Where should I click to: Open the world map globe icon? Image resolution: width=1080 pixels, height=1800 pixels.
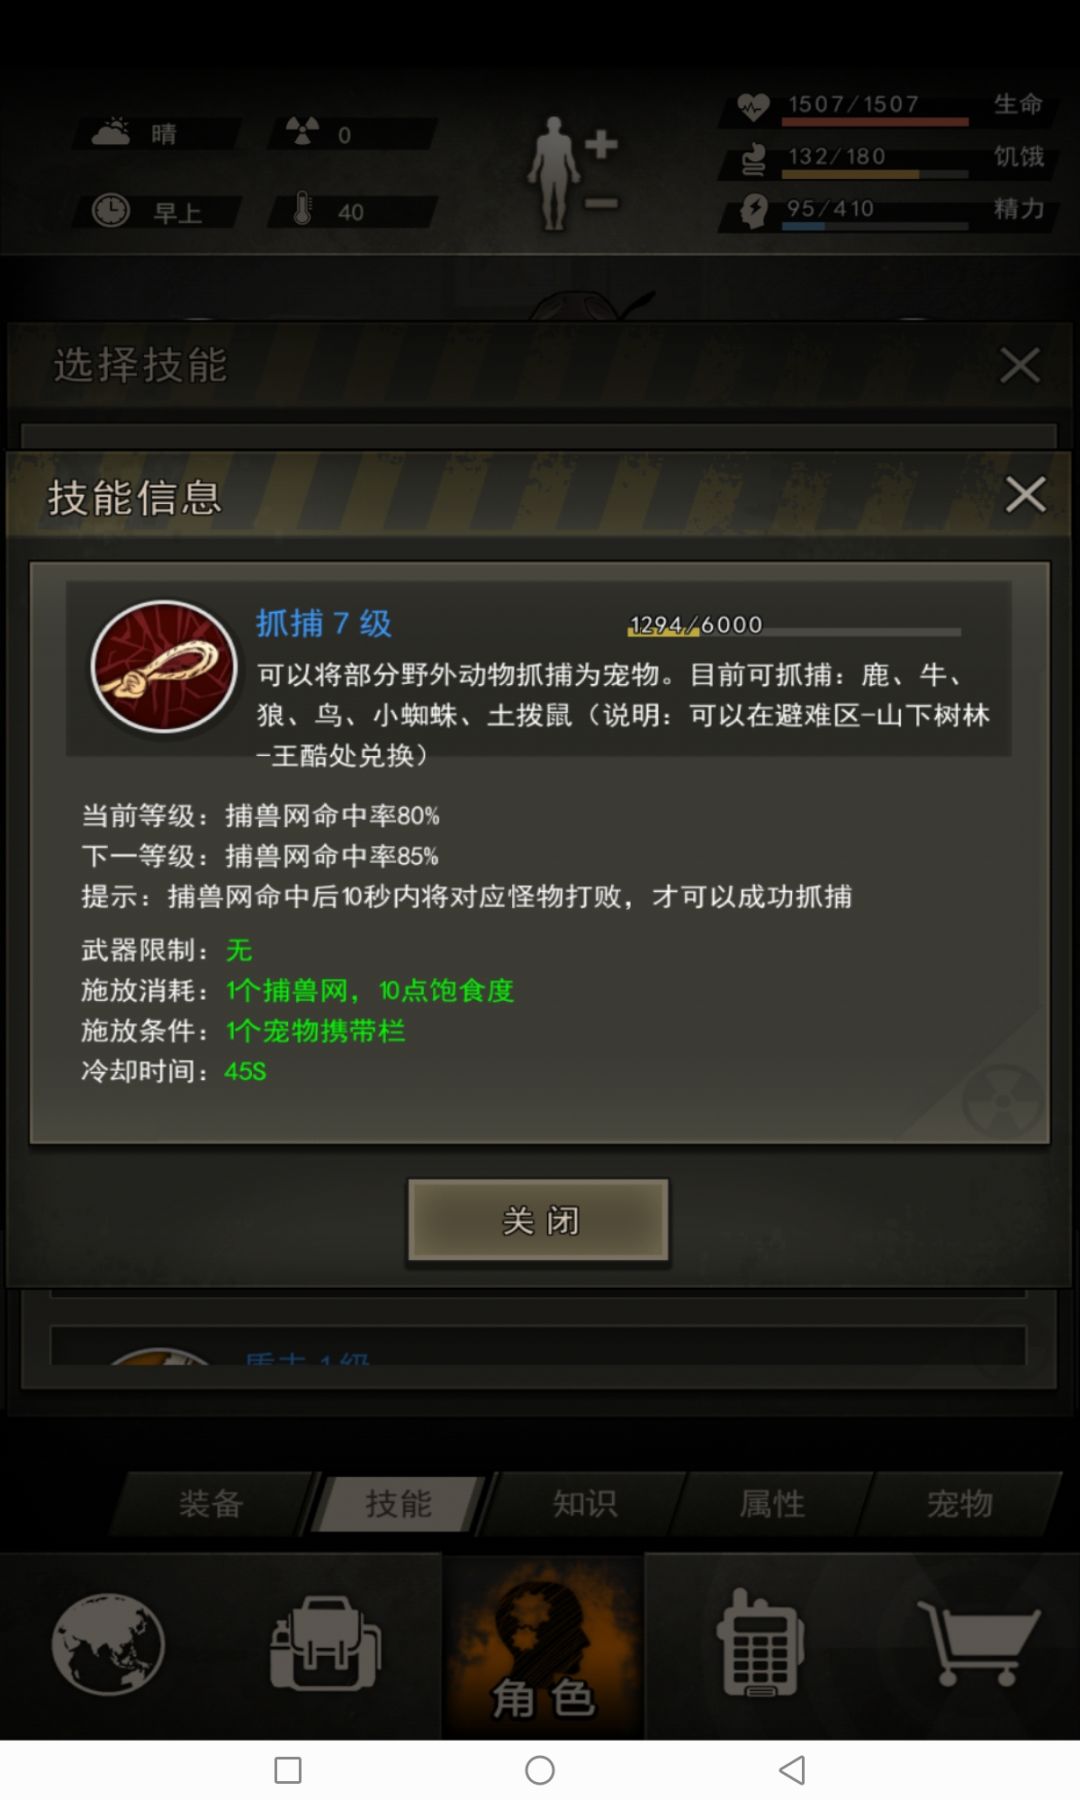(x=108, y=1643)
